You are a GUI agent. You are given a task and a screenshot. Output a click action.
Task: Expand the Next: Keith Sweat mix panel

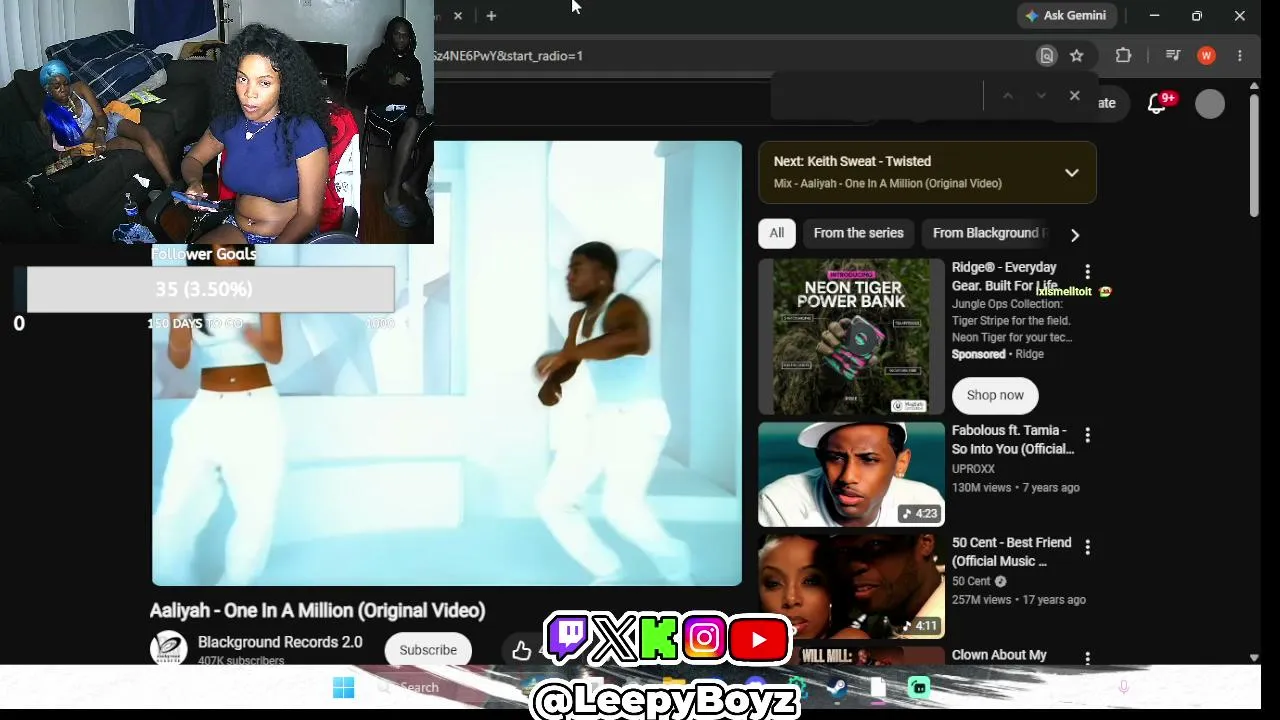(1072, 173)
